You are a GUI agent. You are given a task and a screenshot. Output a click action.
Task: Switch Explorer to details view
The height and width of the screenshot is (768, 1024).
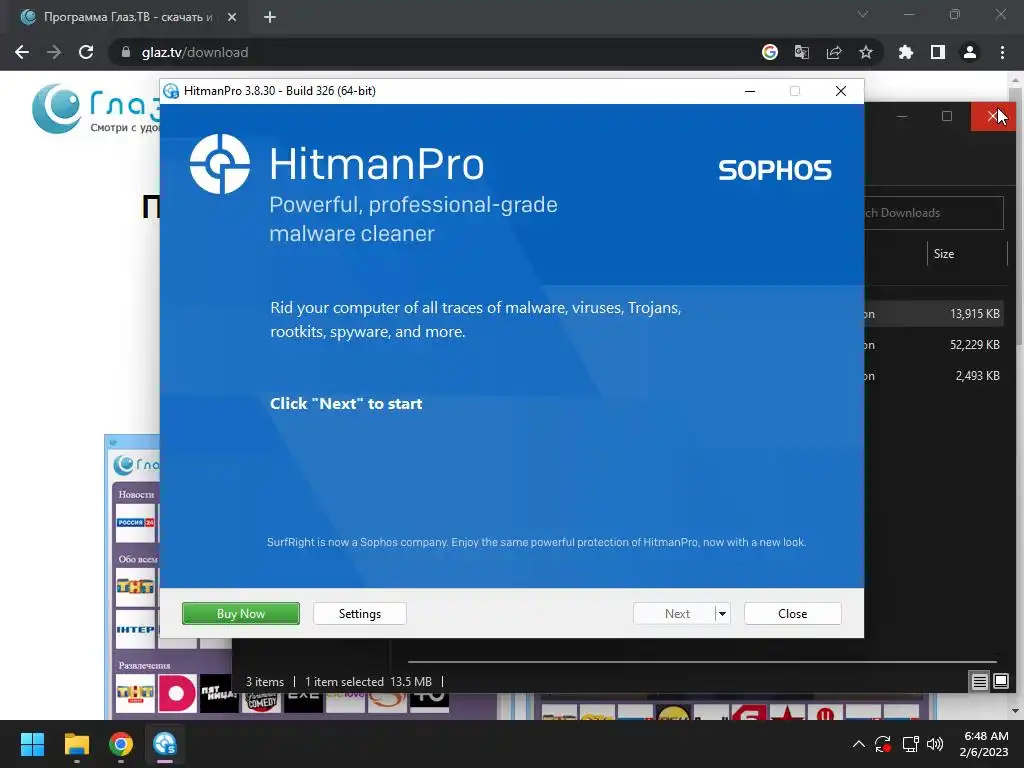(980, 682)
